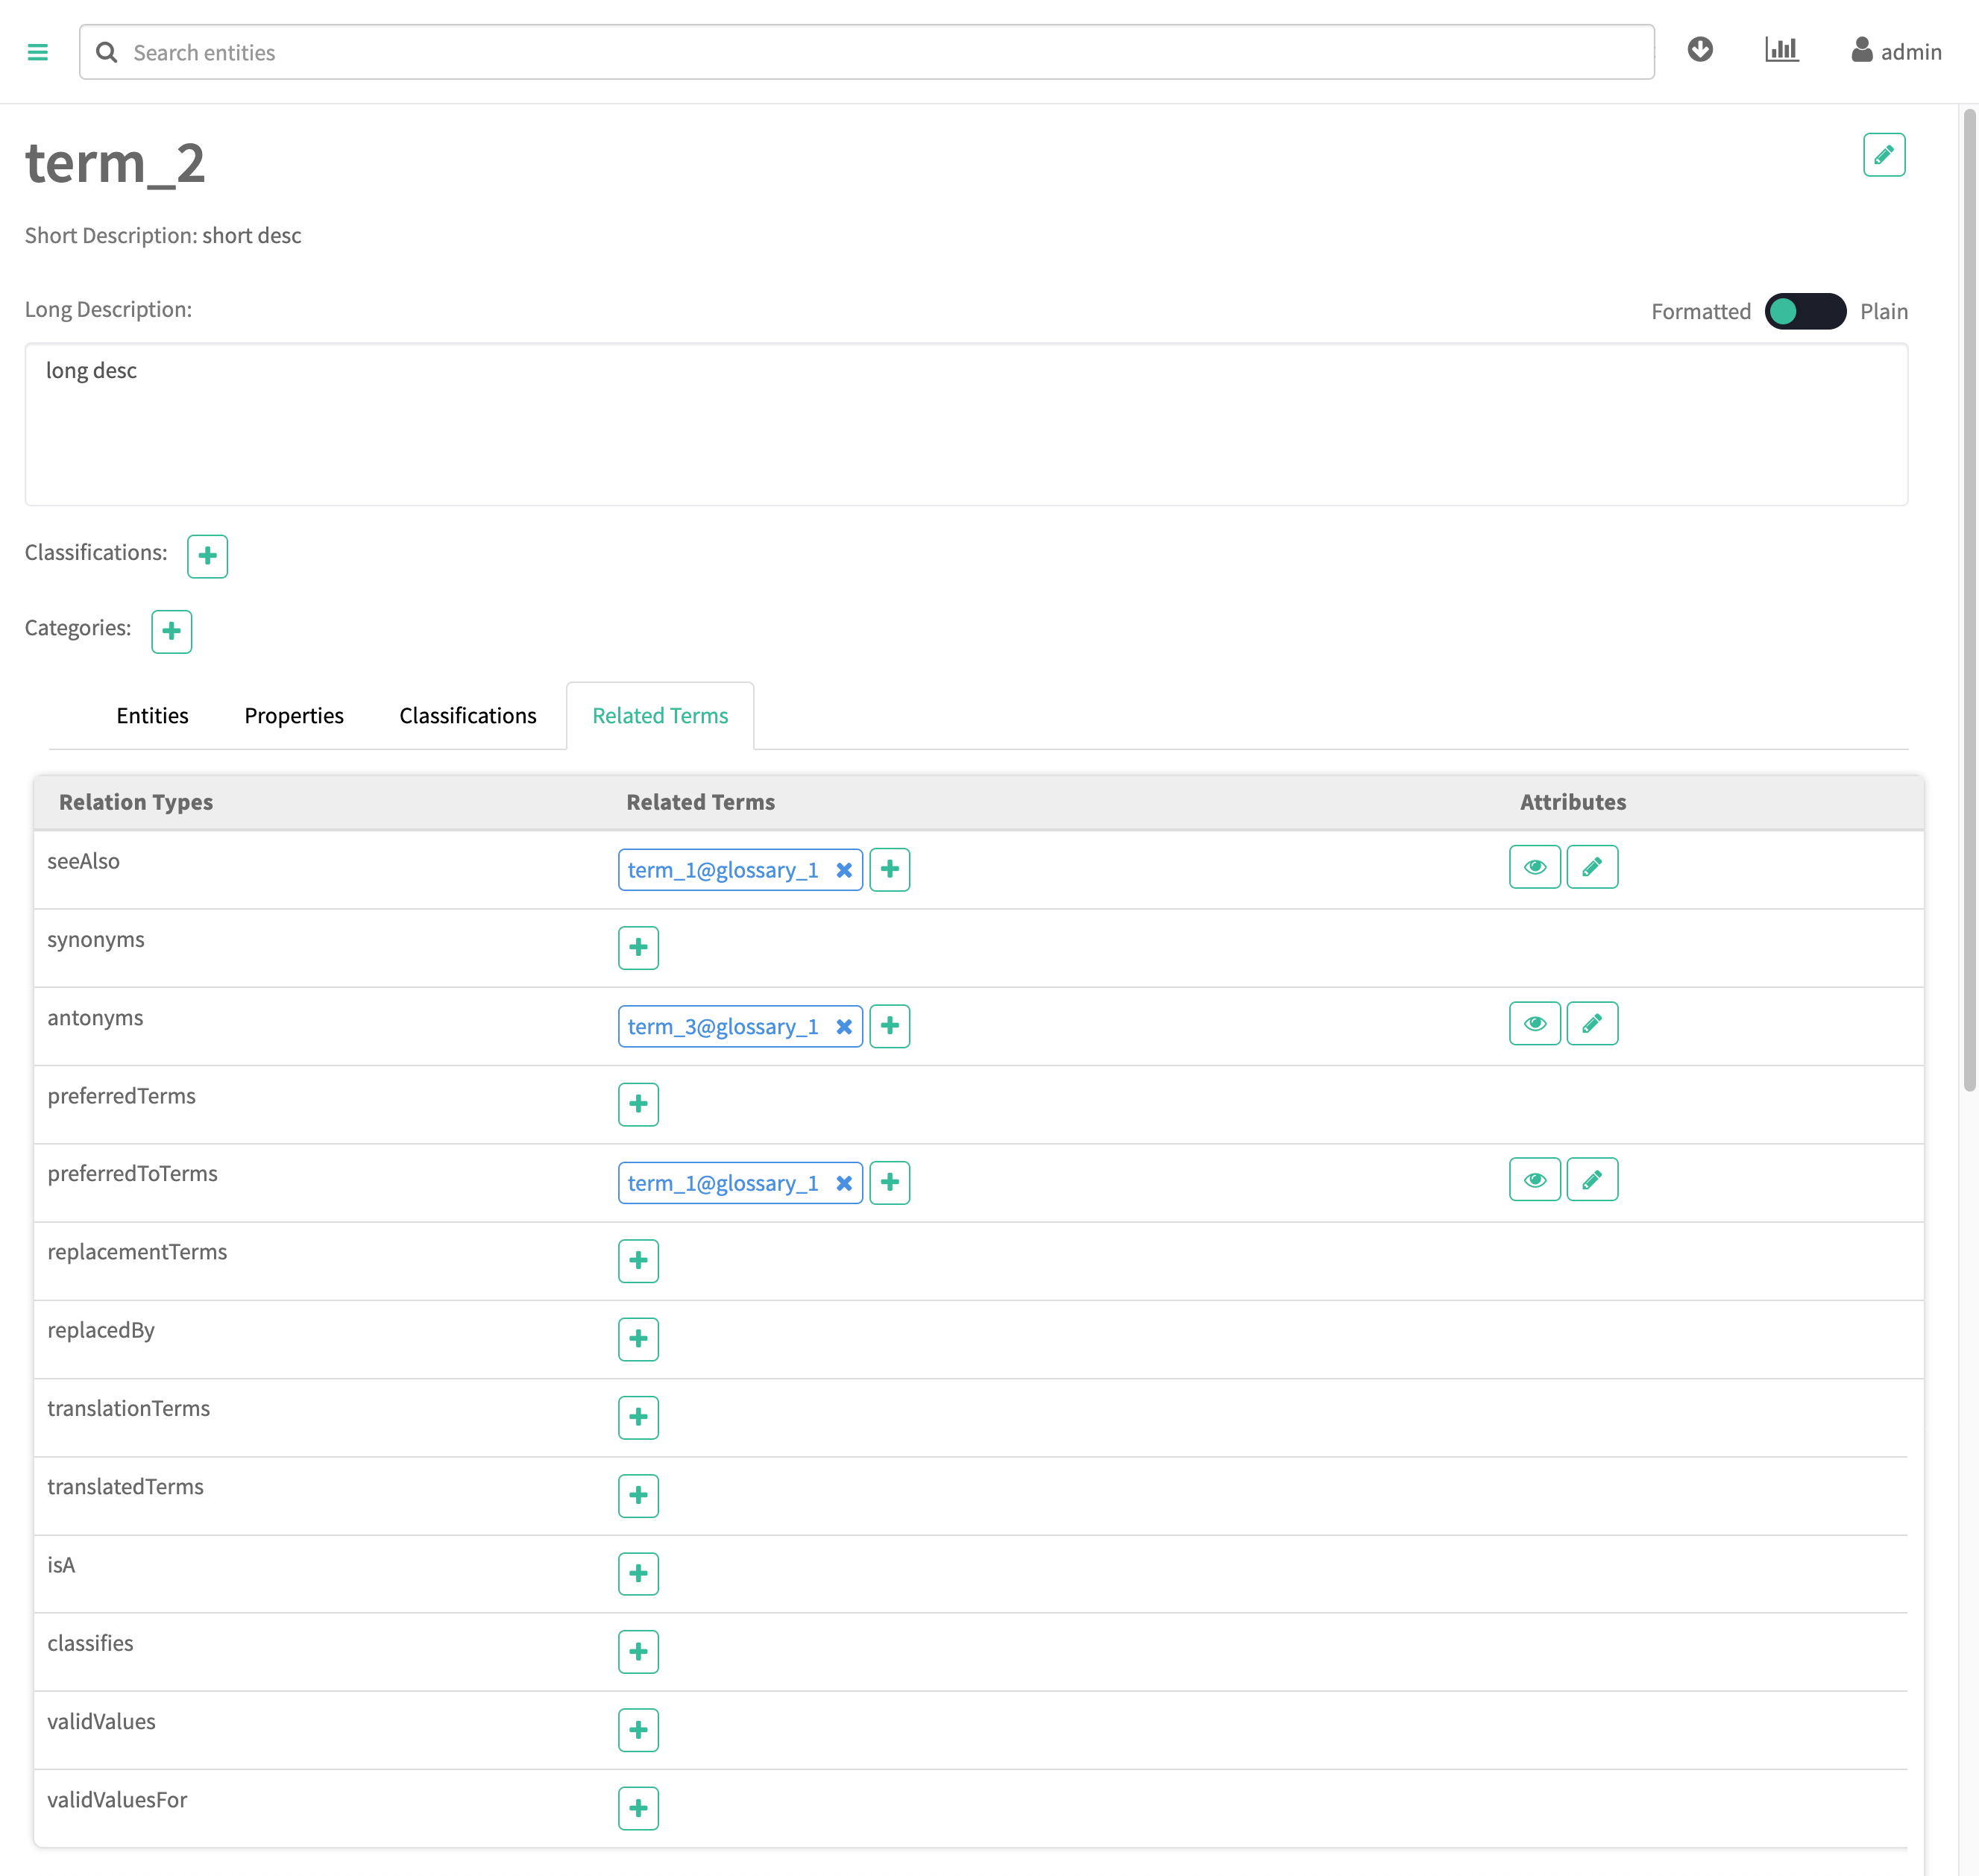Open the hamburger sidebar menu

[37, 52]
